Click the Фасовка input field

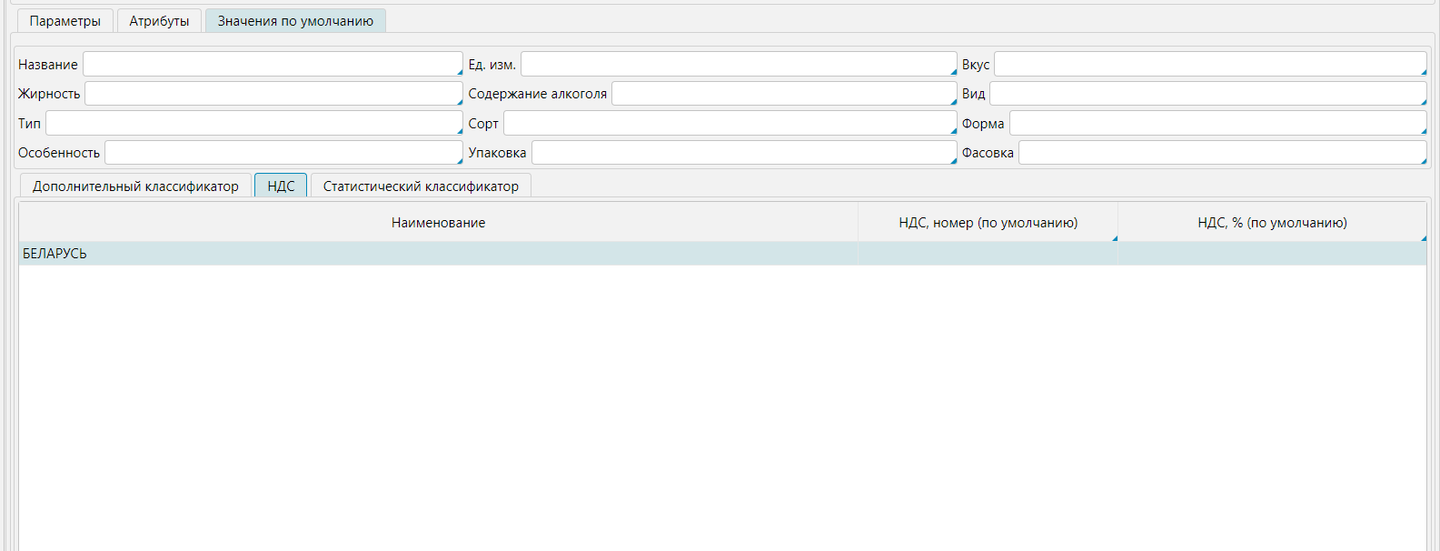(1221, 153)
